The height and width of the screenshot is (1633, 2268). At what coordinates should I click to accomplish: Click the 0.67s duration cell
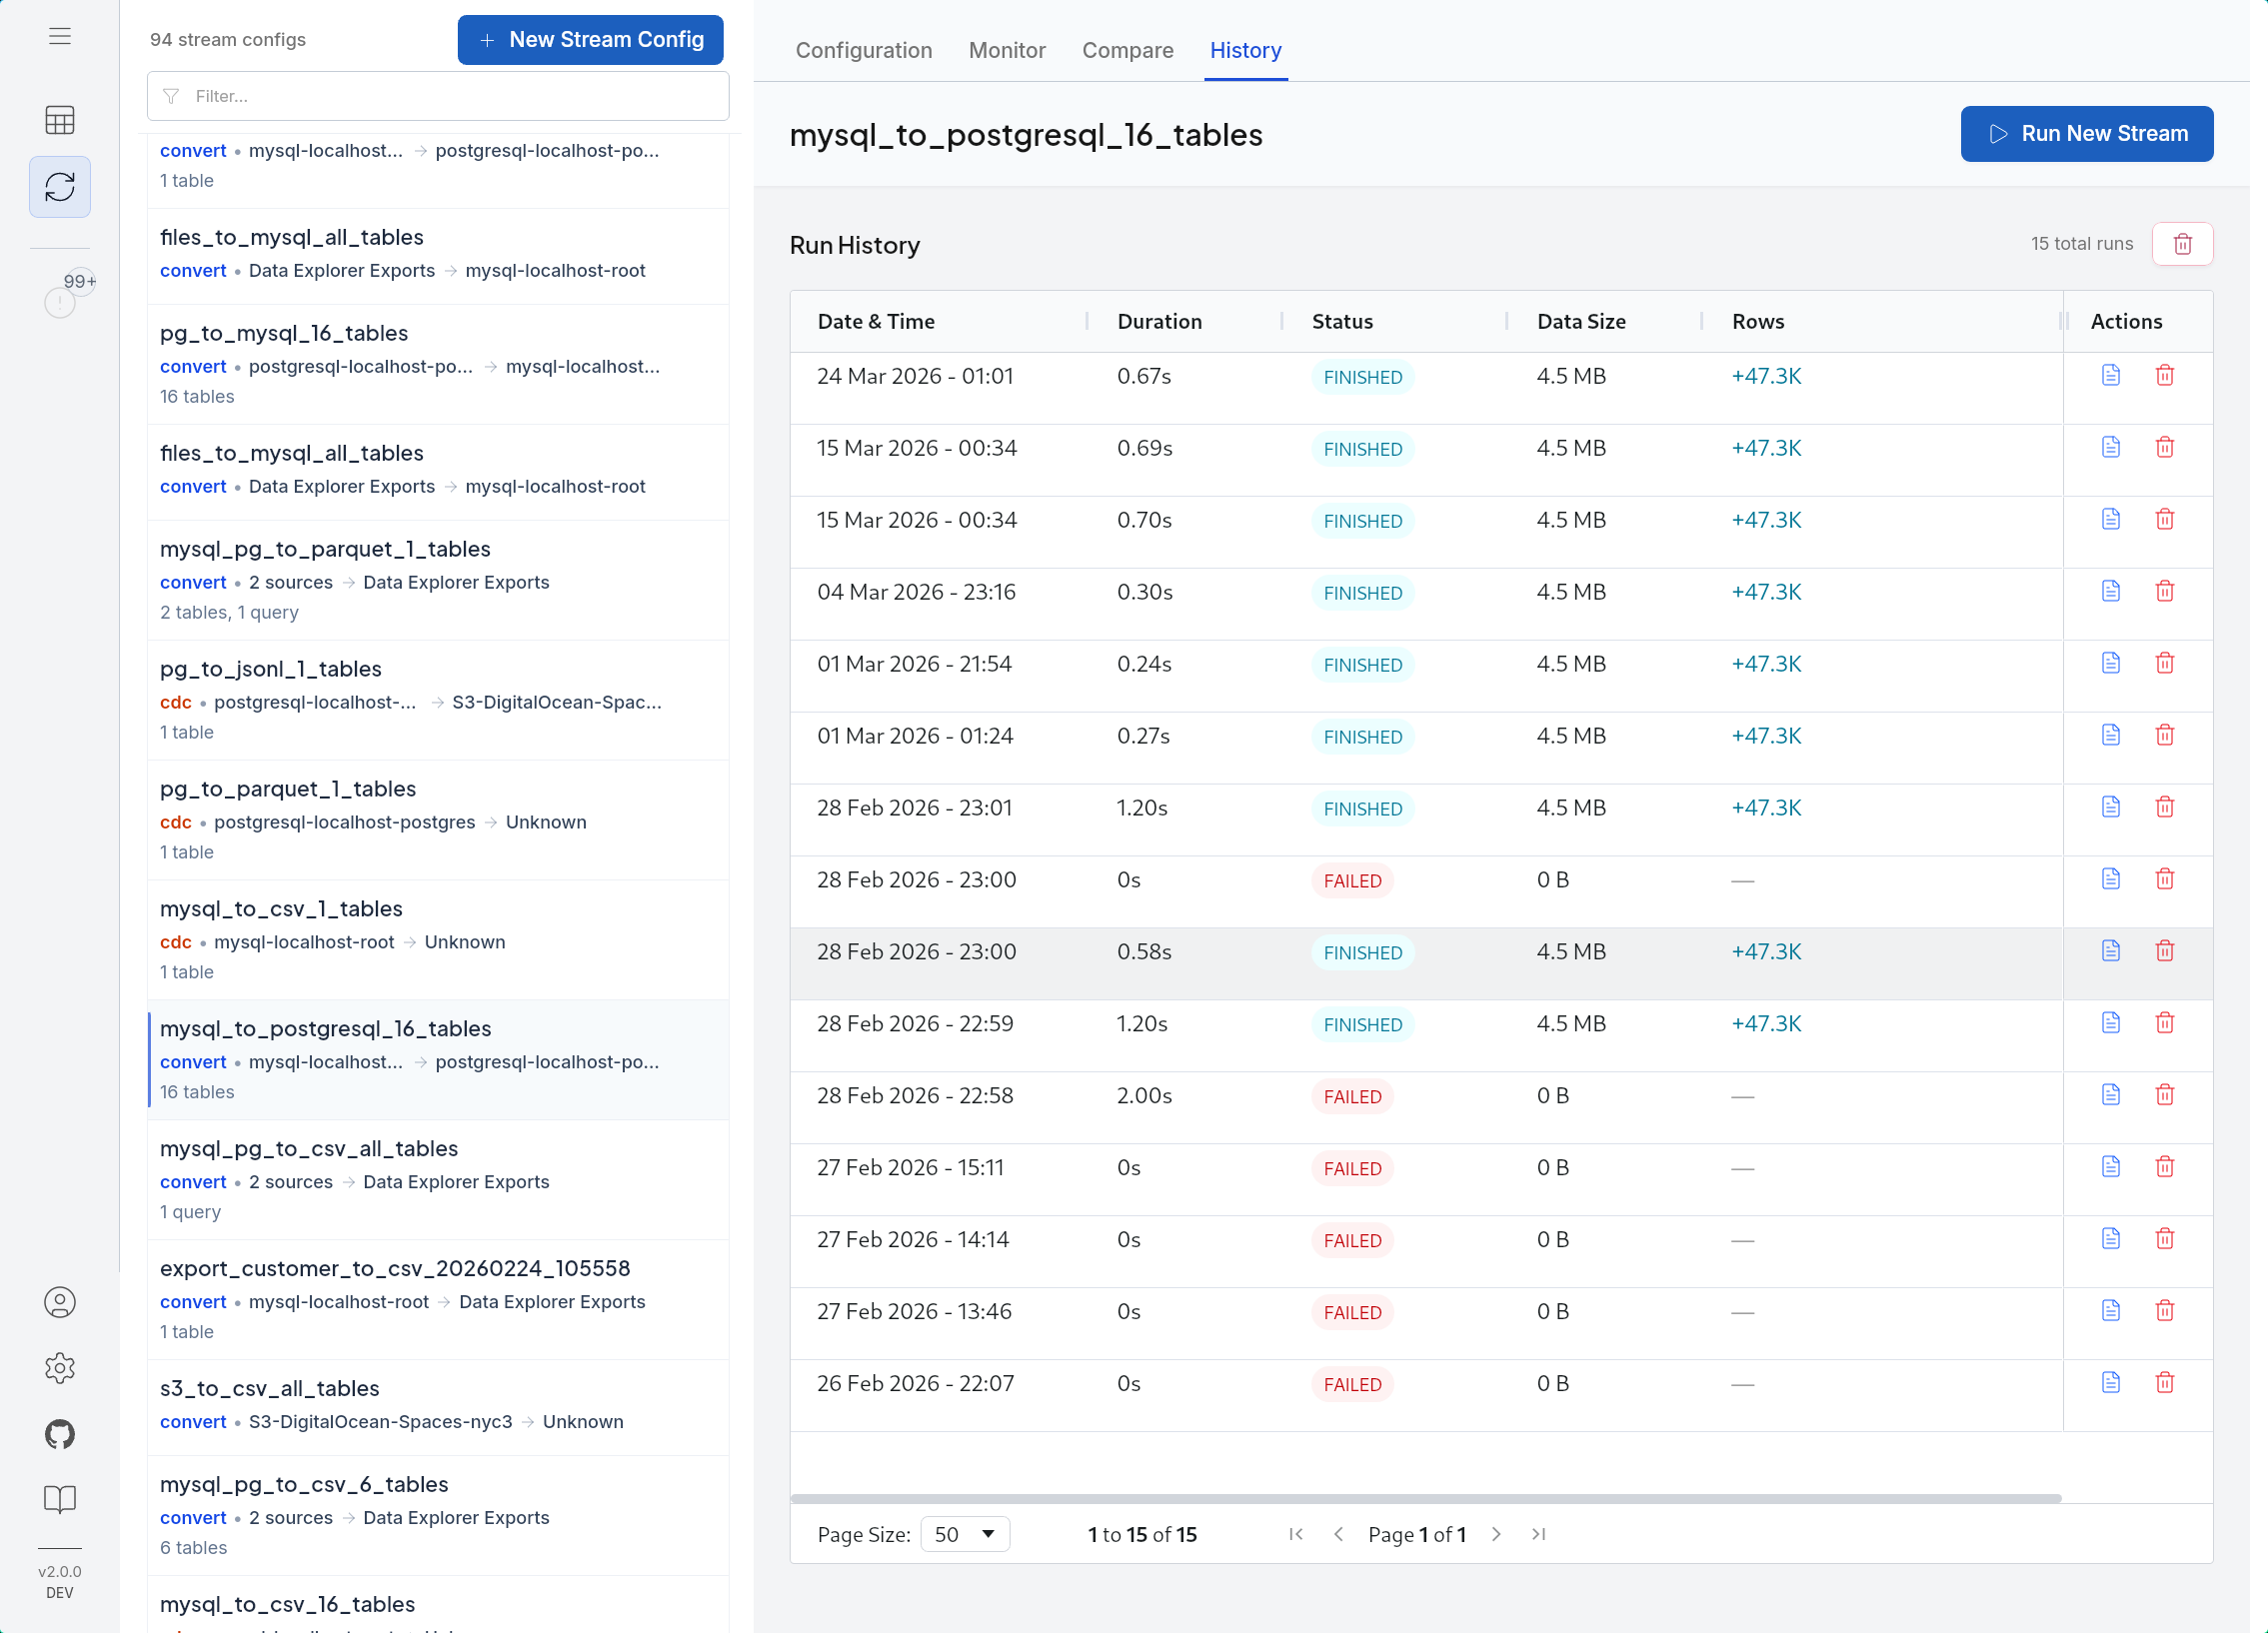(1144, 376)
